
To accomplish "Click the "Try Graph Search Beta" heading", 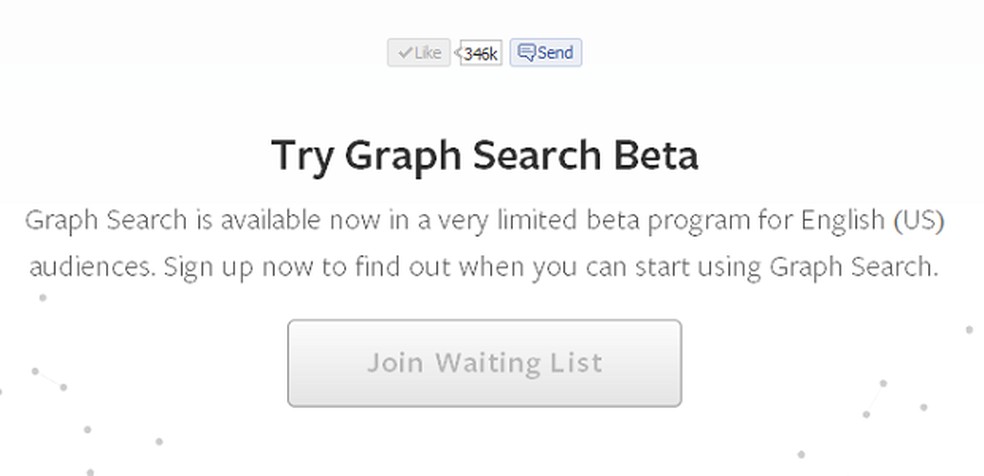I will click(x=484, y=156).
